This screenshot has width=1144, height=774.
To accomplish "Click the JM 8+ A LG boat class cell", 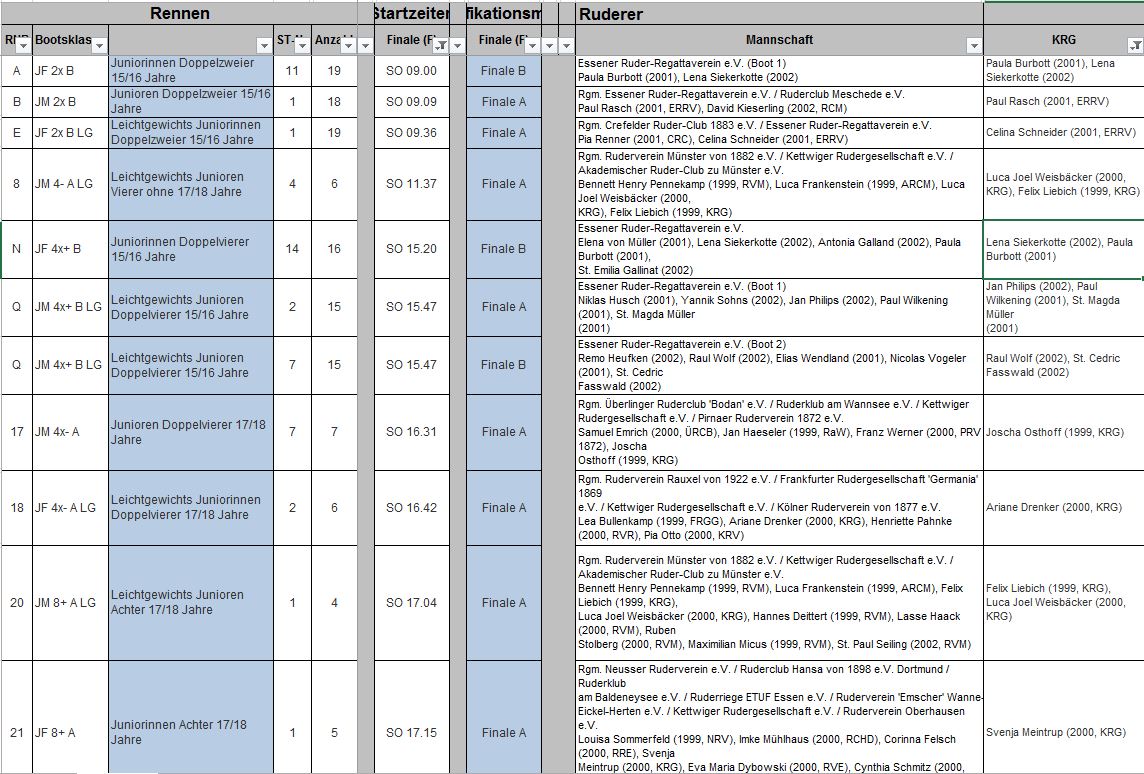I will [x=69, y=603].
